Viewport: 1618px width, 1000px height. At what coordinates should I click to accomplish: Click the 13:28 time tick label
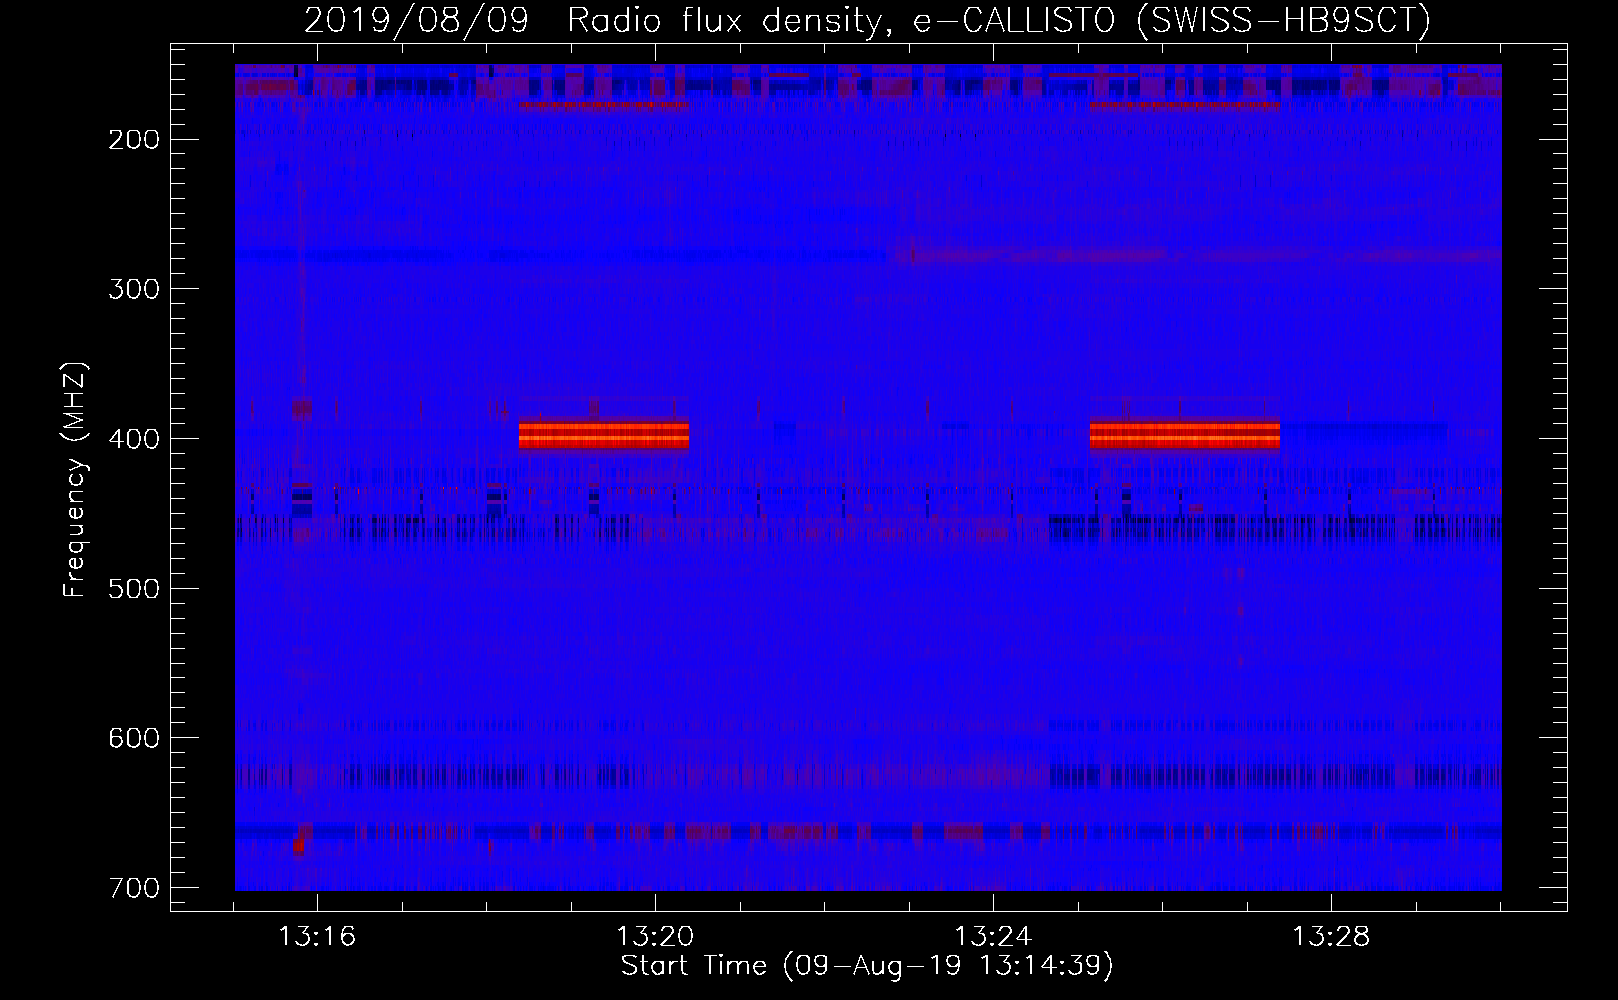click(x=1331, y=937)
